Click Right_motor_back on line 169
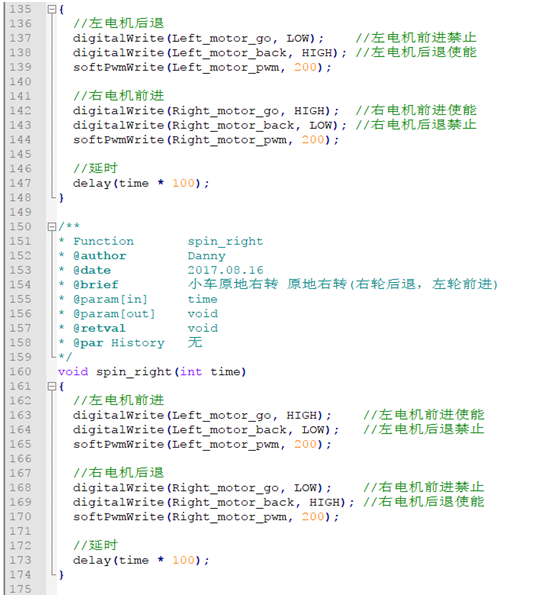Screen dimensions: 557x597 coord(233,502)
